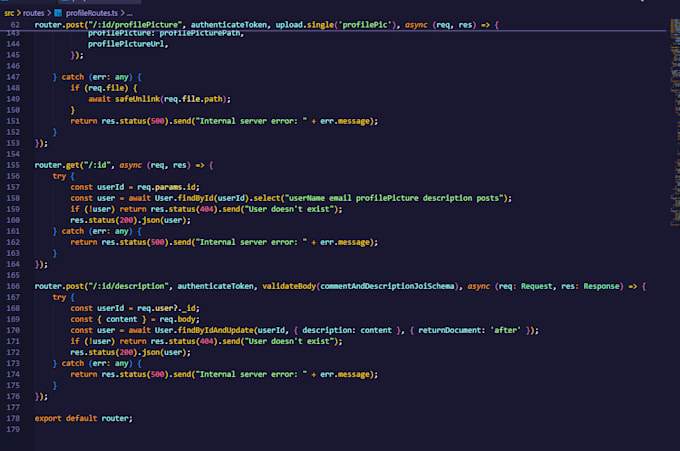
Task: Click the string "User doesn't exist" on line 159
Action: pos(290,209)
